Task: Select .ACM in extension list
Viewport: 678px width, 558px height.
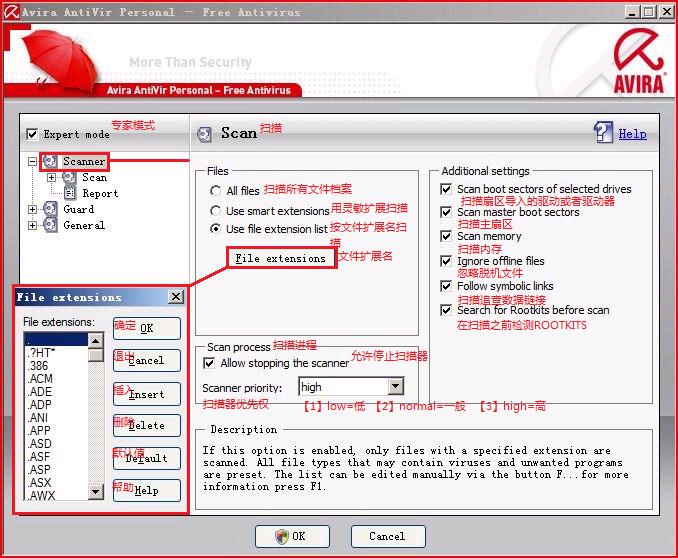Action: (56, 378)
